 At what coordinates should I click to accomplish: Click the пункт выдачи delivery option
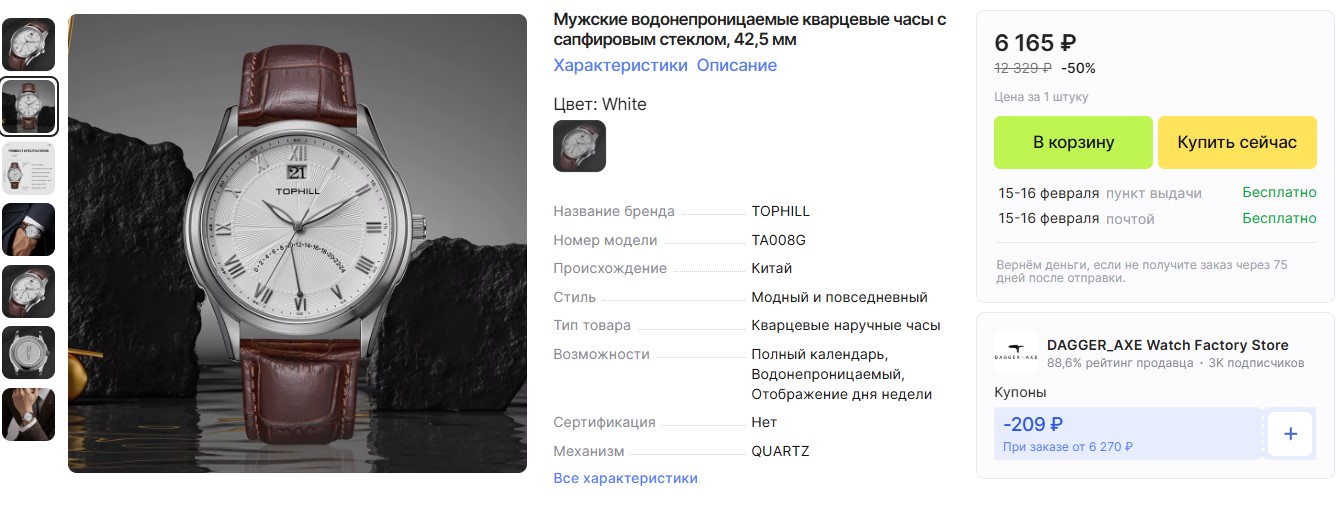pos(1154,193)
